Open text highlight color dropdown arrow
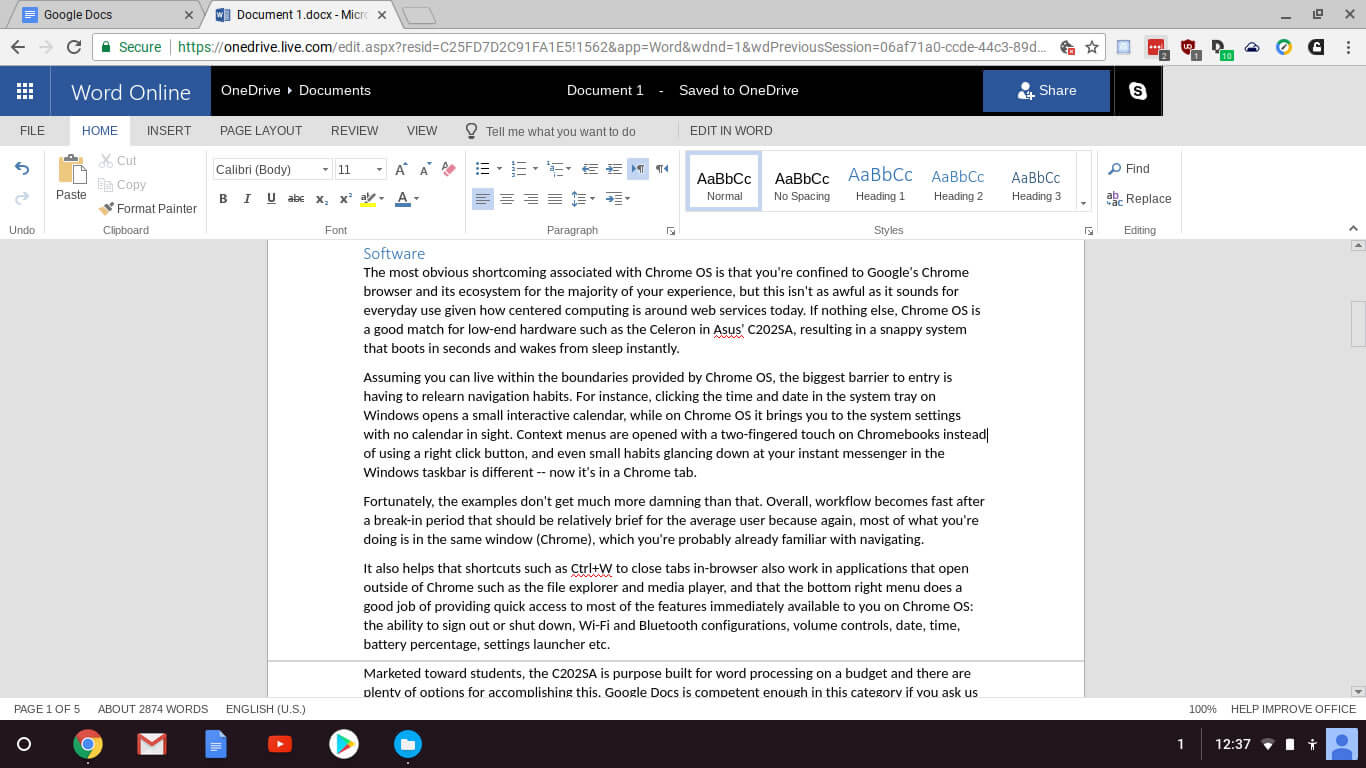 click(x=382, y=199)
